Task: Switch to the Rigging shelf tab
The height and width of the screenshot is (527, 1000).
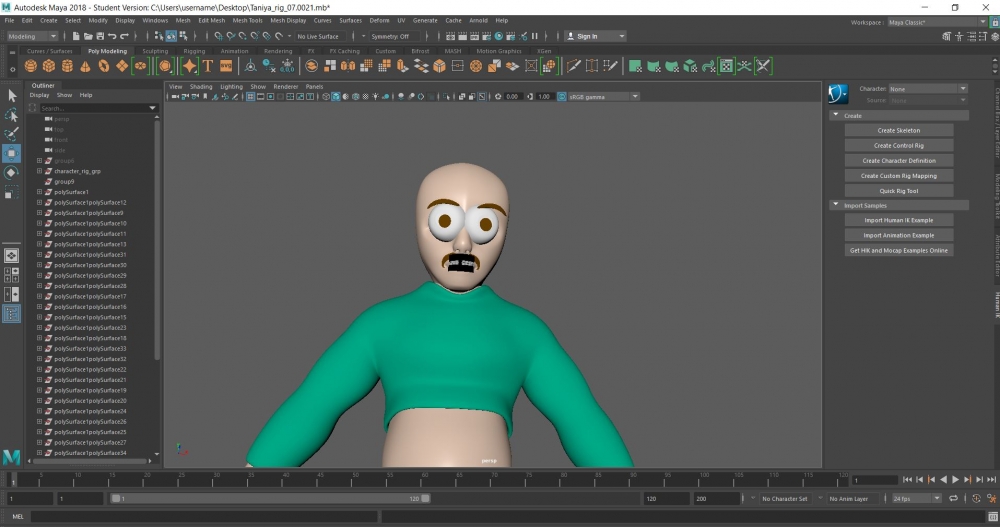Action: (x=194, y=51)
